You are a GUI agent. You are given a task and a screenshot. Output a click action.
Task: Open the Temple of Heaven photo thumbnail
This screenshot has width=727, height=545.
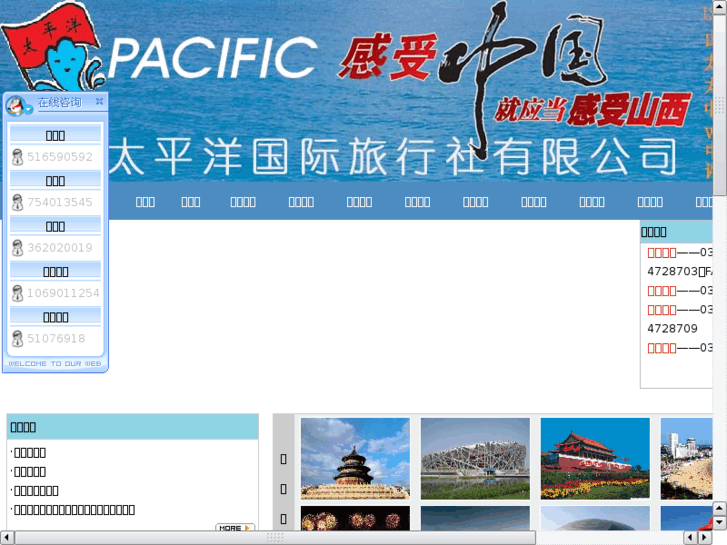355,459
